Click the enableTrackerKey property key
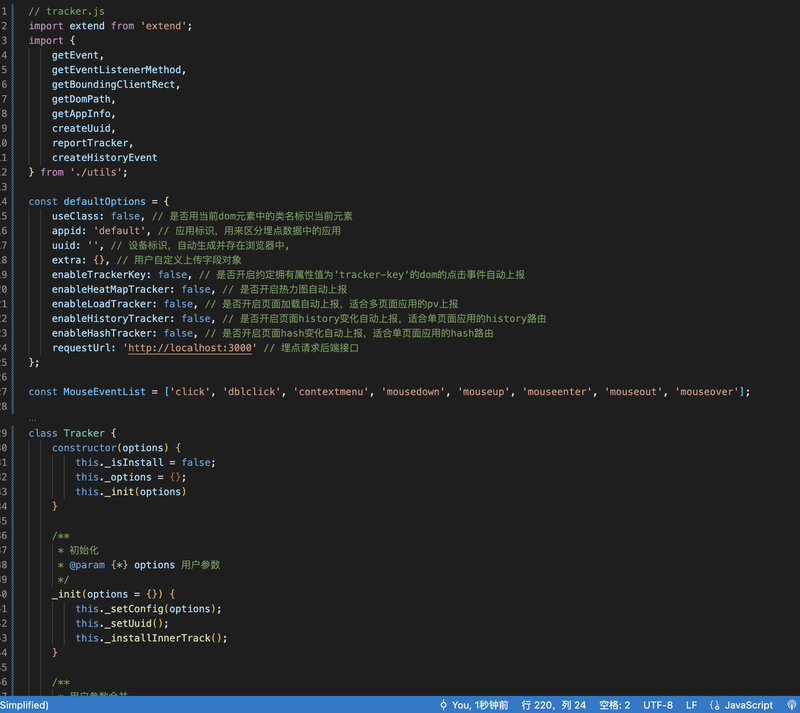Image resolution: width=800 pixels, height=713 pixels. click(98, 275)
